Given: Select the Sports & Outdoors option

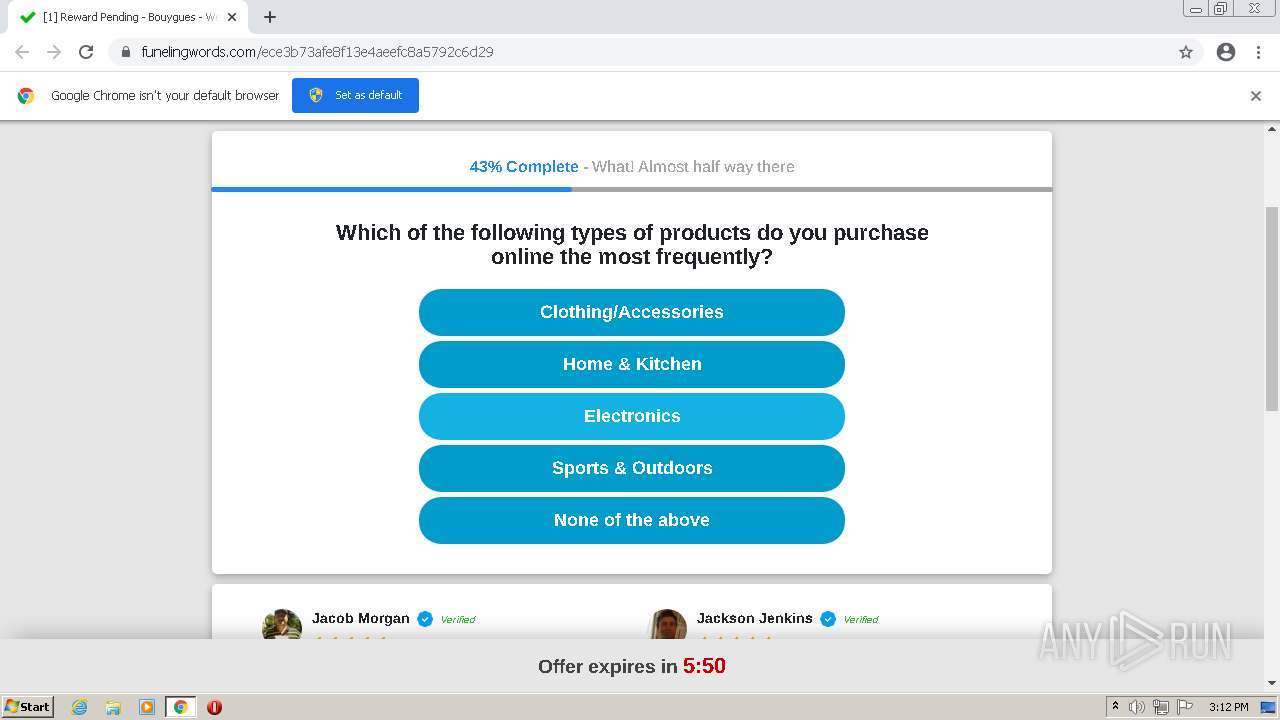Looking at the screenshot, I should tap(632, 468).
